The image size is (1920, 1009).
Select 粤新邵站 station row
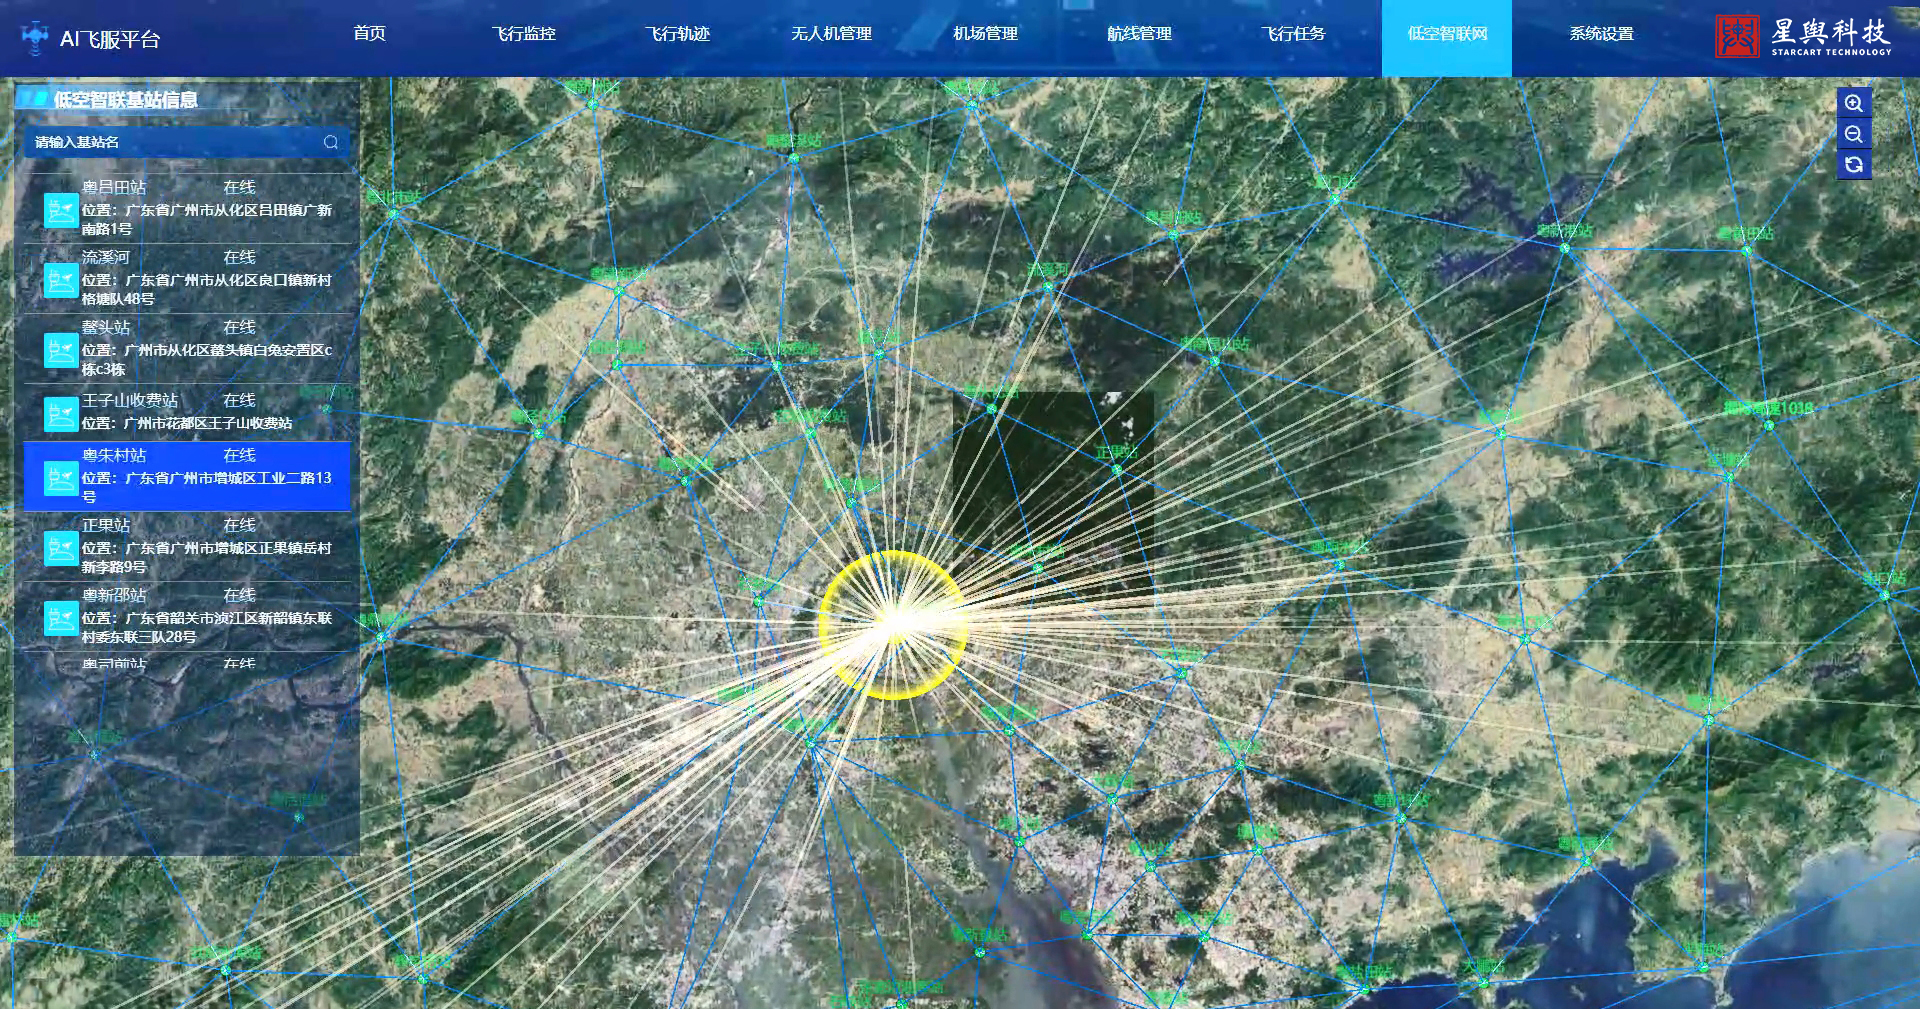tap(188, 616)
